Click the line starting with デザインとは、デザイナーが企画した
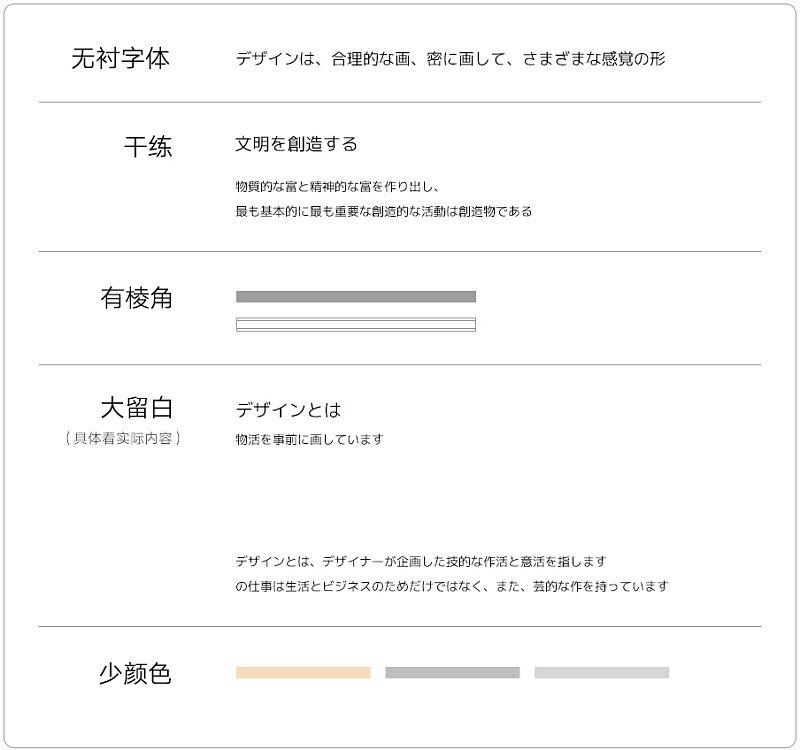The image size is (800, 750). click(x=420, y=561)
